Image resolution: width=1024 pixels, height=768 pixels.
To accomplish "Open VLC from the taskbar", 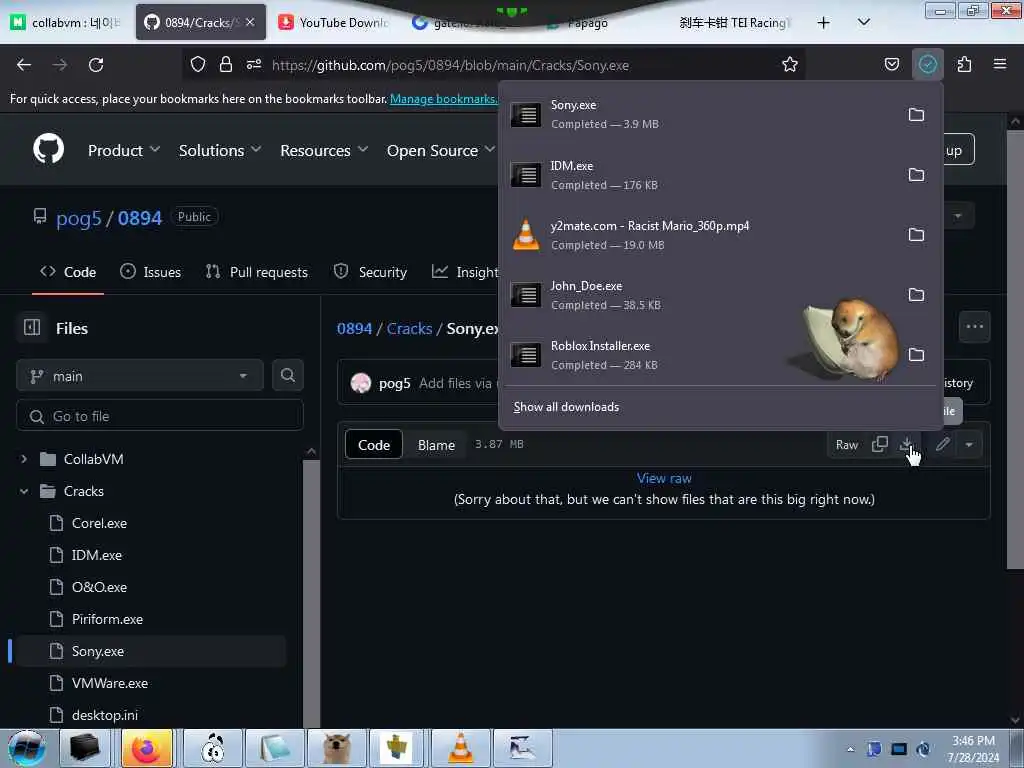I will pyautogui.click(x=460, y=748).
